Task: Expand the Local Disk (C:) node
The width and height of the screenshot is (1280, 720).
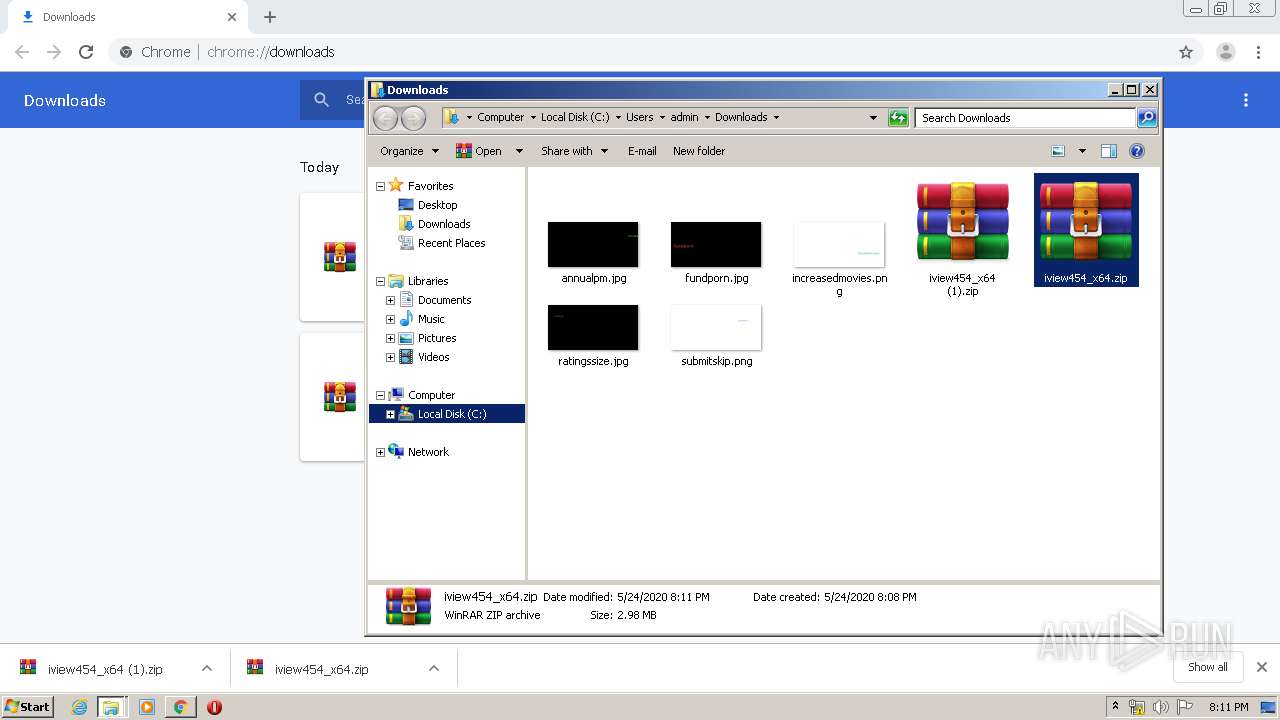Action: (x=390, y=414)
